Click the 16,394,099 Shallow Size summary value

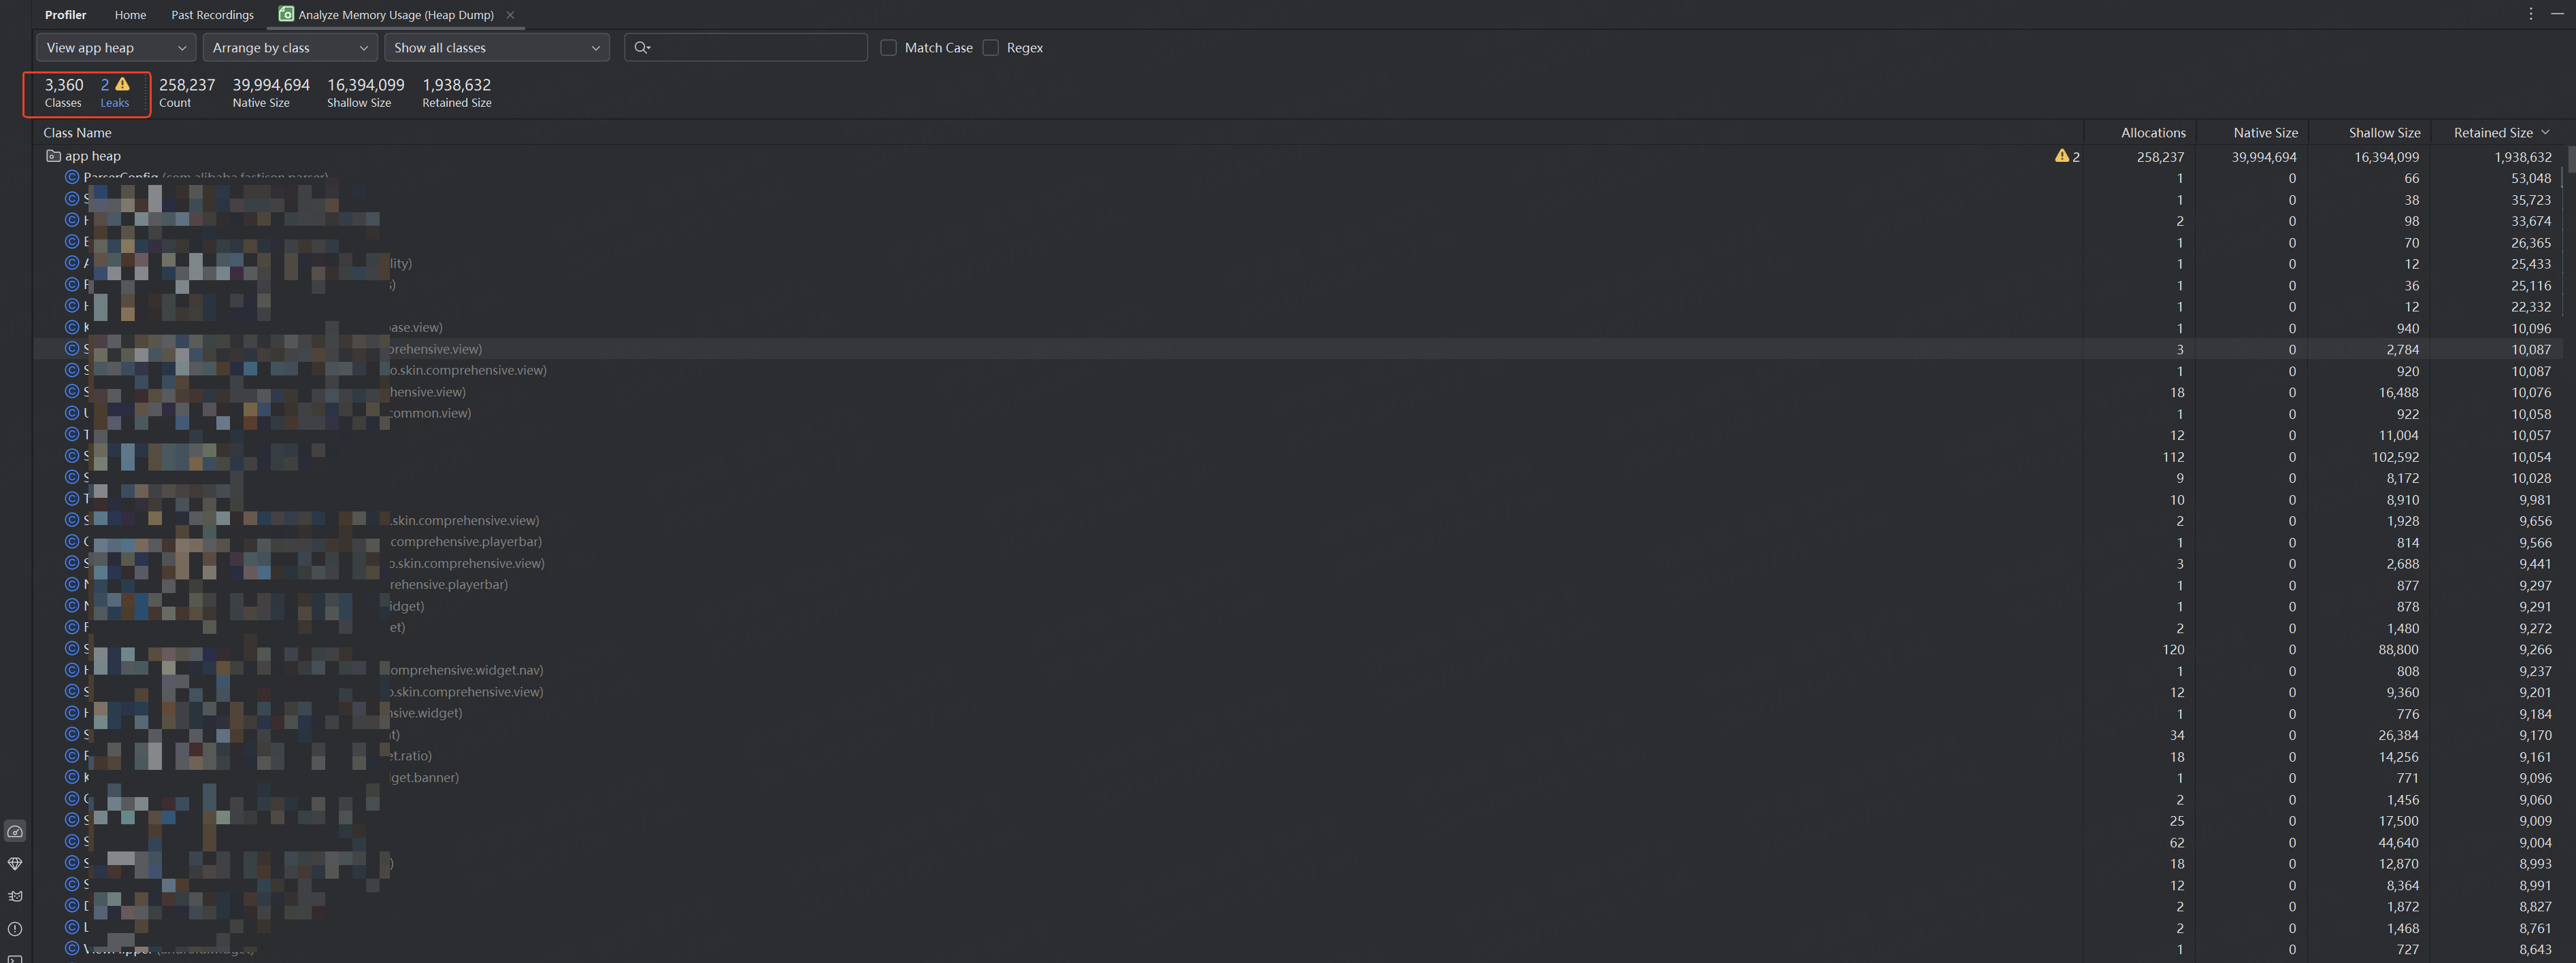[366, 85]
